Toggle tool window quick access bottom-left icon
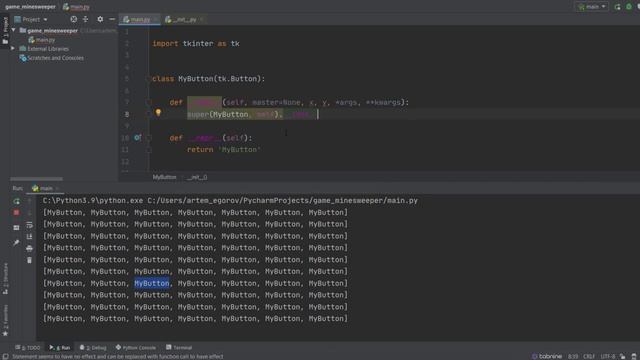640x360 pixels. (x=5, y=356)
